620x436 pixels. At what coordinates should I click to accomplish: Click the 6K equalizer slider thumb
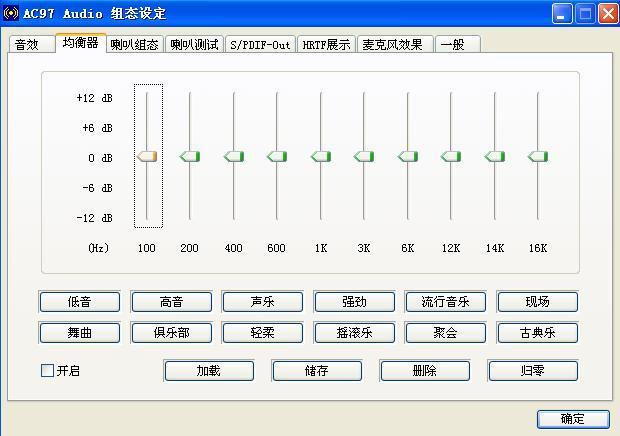tap(408, 157)
